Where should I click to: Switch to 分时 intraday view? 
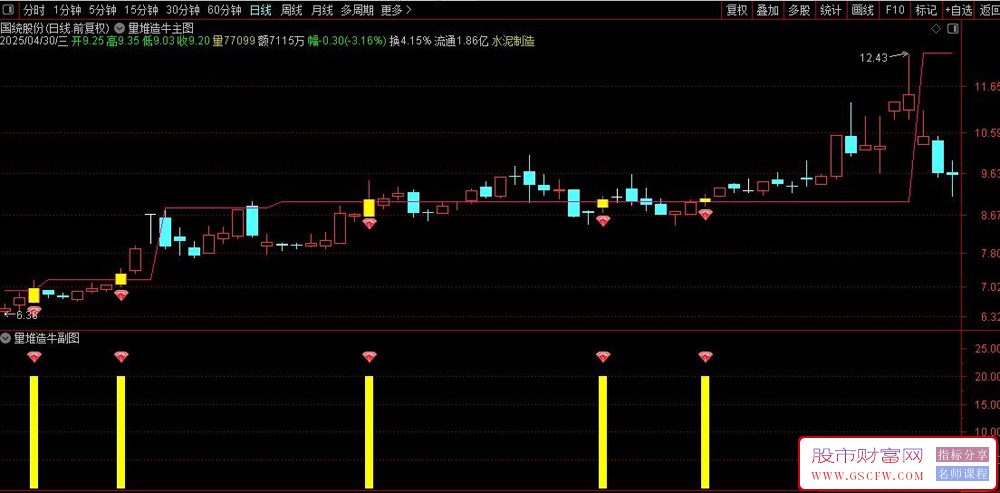tap(34, 10)
